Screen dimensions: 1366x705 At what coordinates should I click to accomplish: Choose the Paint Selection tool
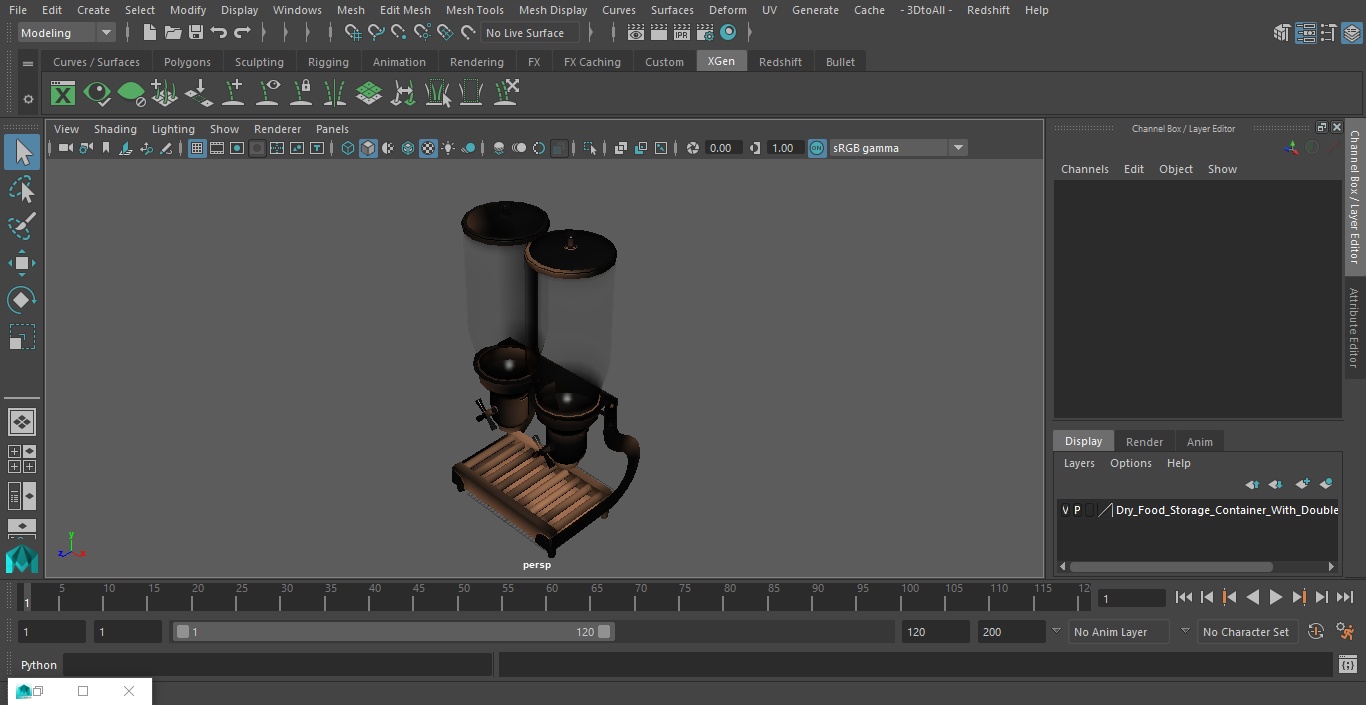[22, 226]
